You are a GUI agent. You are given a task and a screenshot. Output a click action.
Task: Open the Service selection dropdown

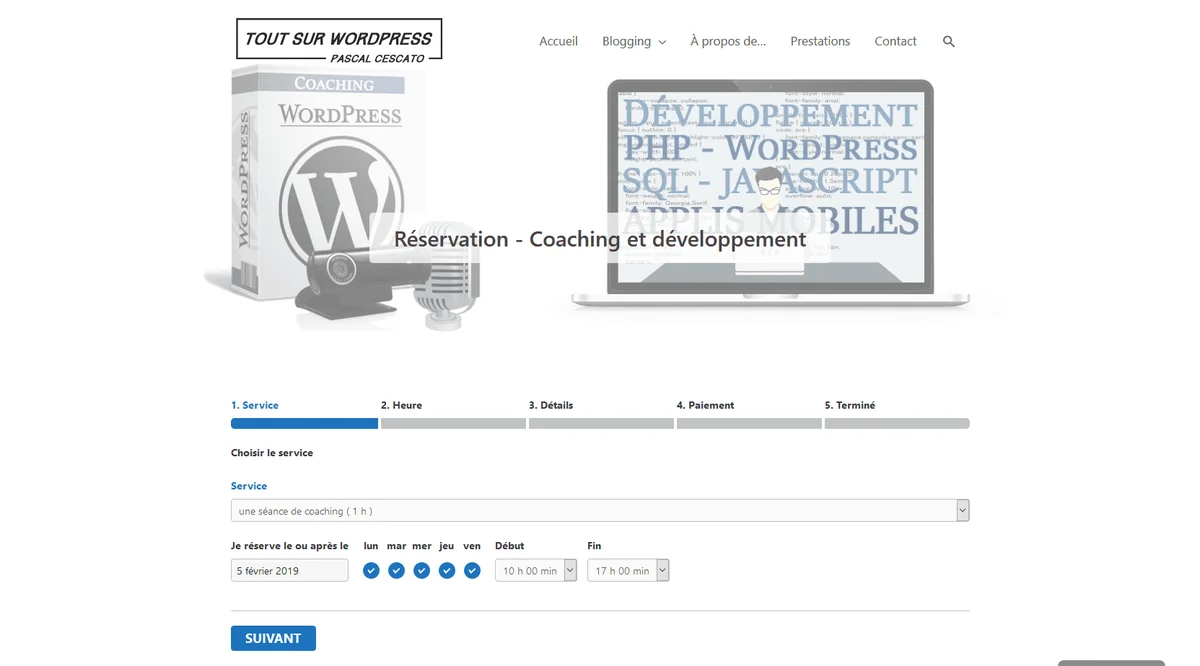pos(599,511)
